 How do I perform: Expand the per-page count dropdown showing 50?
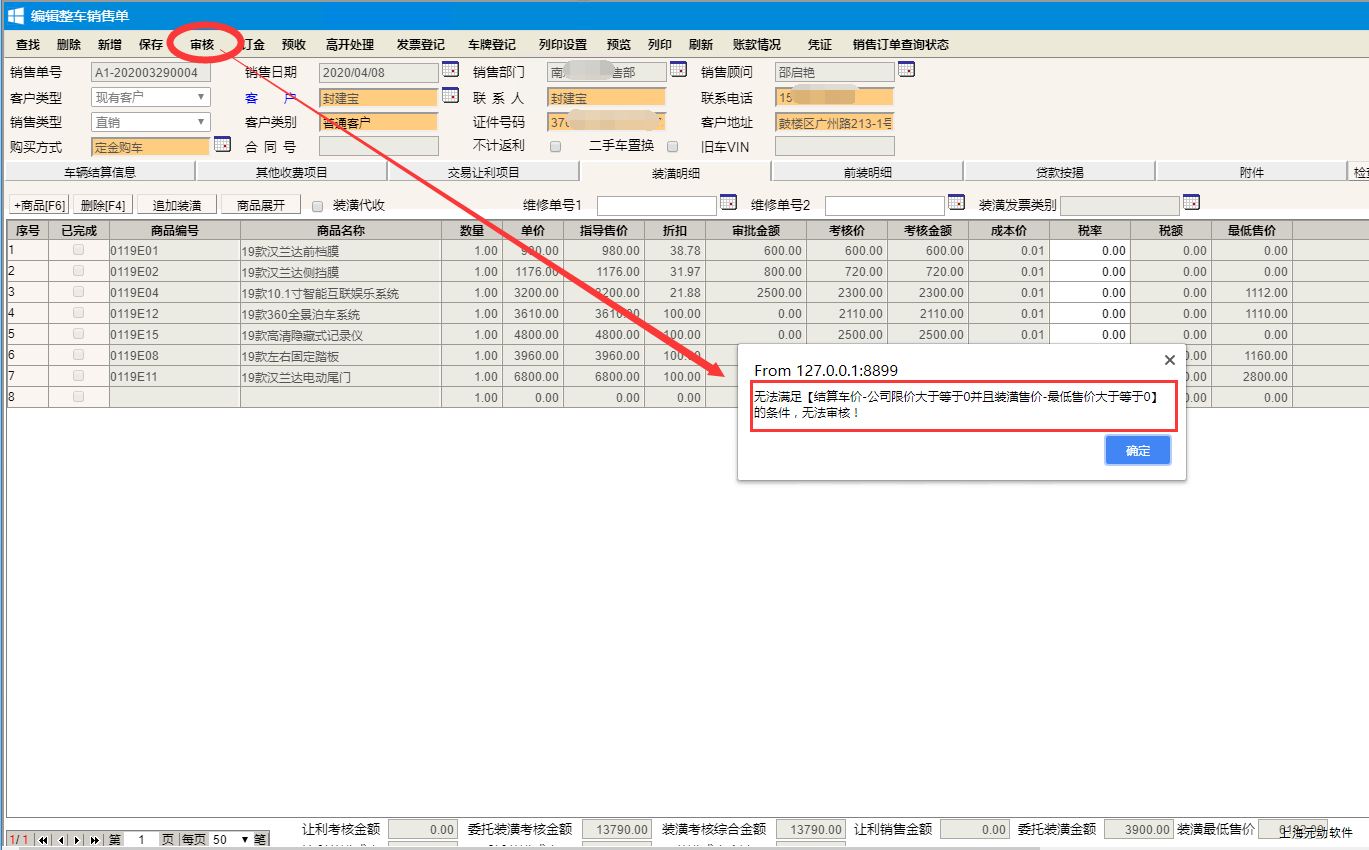(x=244, y=840)
